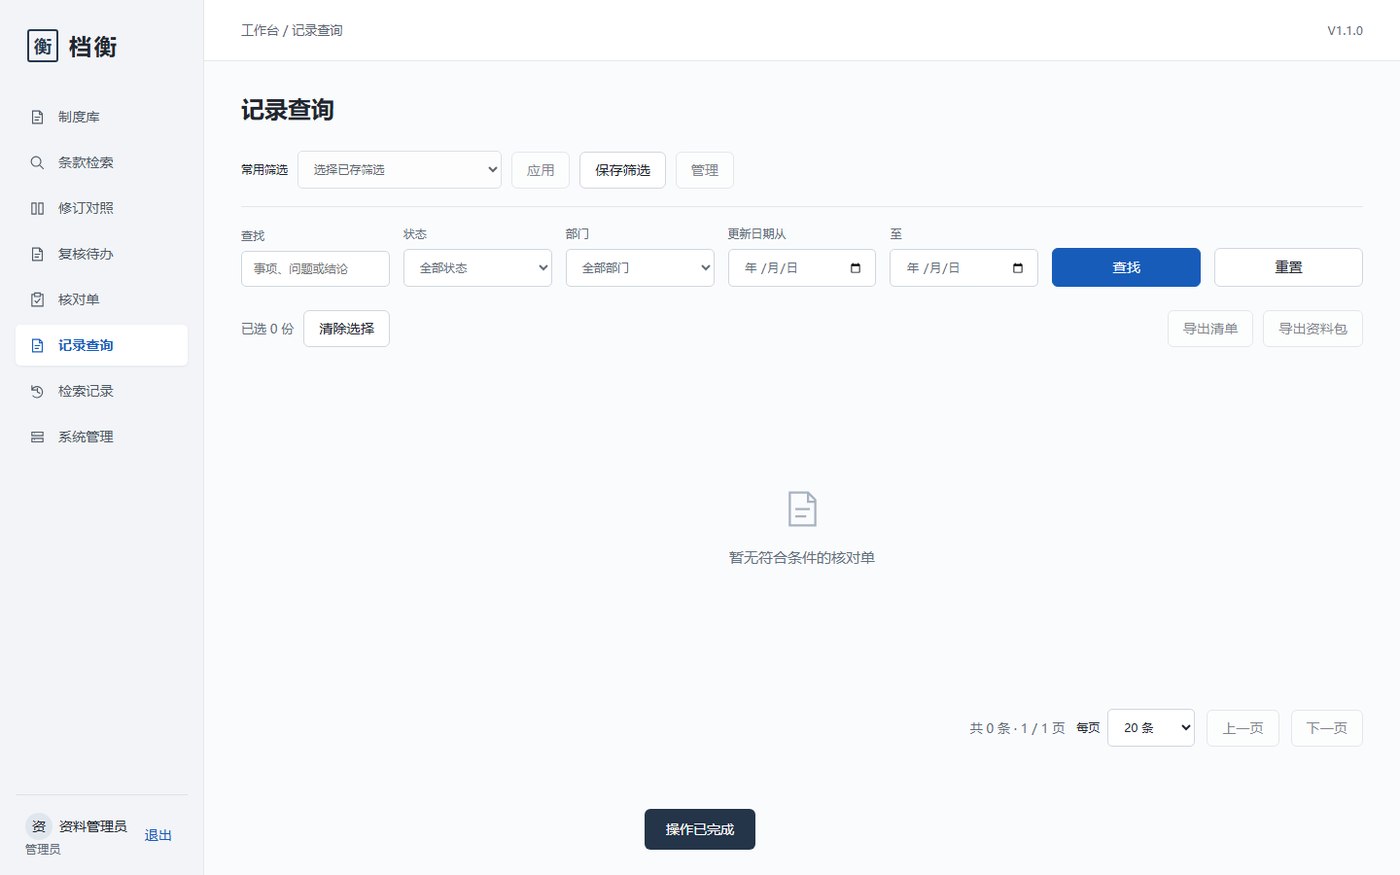
Task: Focus the 事项、问题或结论 search field
Action: 315,269
